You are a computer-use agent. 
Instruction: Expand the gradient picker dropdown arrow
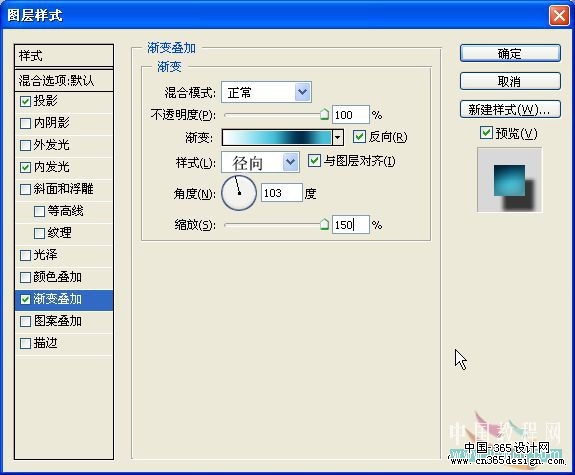point(337,138)
